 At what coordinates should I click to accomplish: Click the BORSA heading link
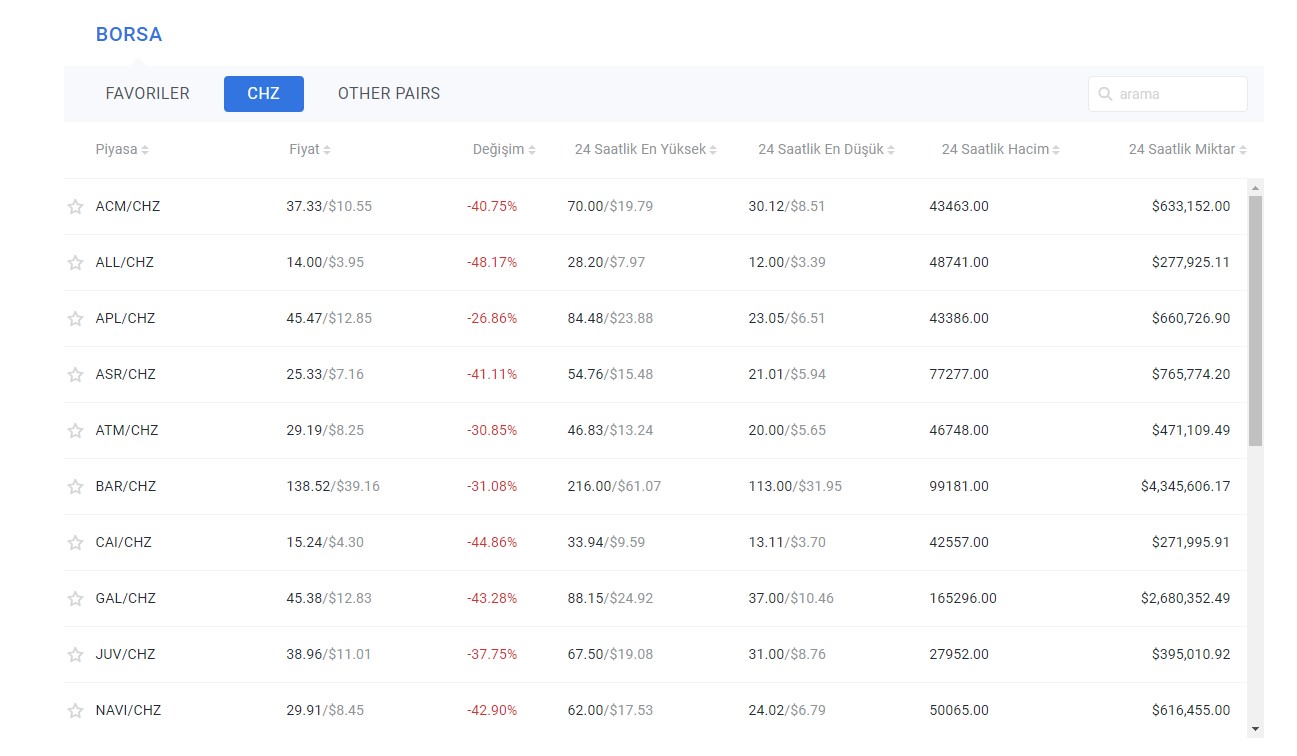(x=129, y=34)
